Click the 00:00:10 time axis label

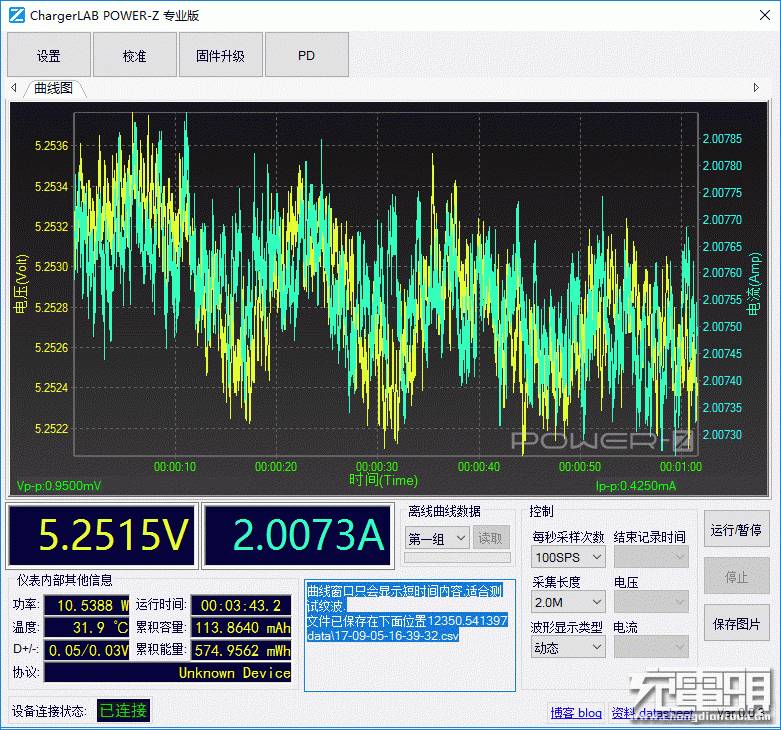pos(175,467)
